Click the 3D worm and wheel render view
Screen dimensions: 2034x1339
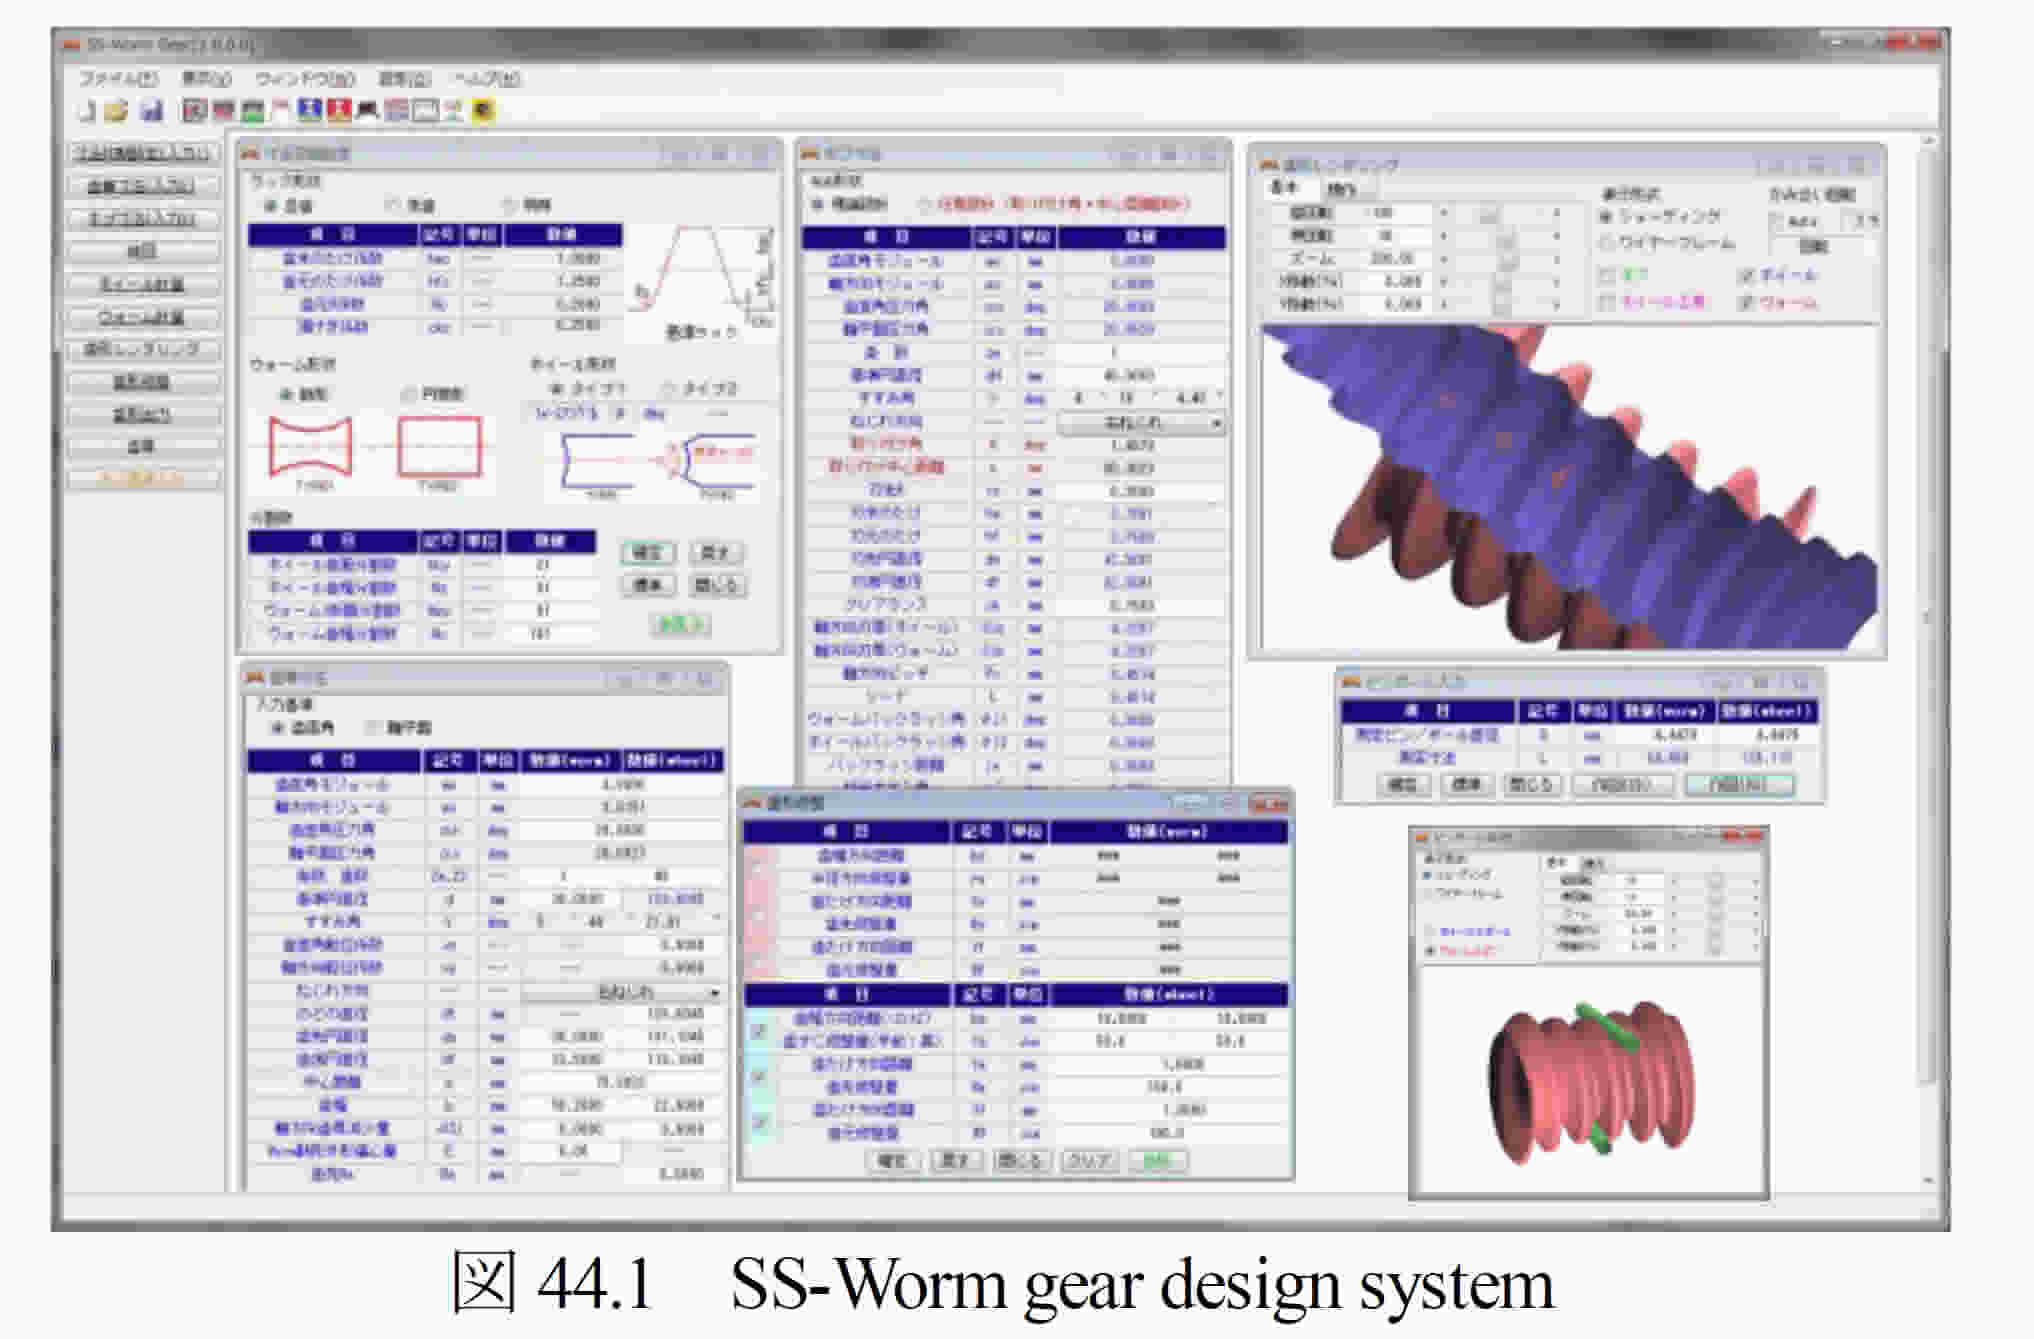tap(1568, 488)
